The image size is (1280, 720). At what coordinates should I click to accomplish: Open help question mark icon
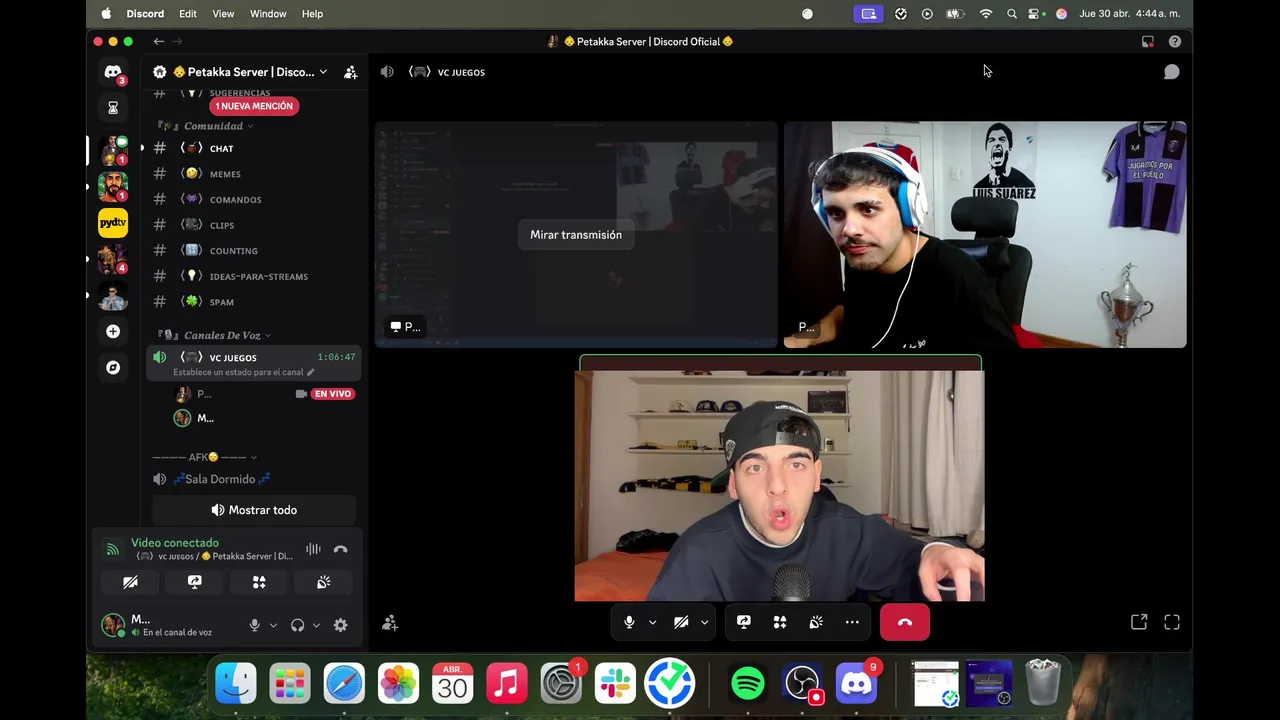click(x=1175, y=41)
